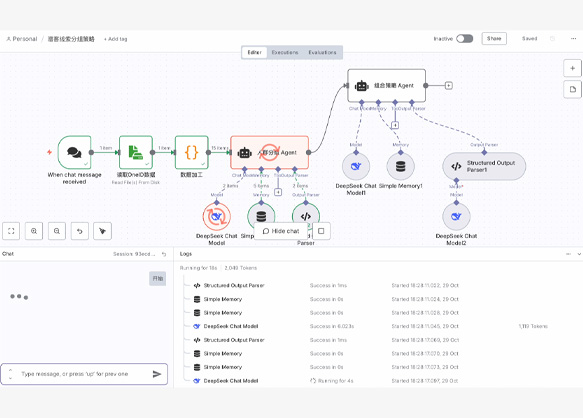
Task: Show the previous message with the up arrow in chat input
Action: click(10, 370)
